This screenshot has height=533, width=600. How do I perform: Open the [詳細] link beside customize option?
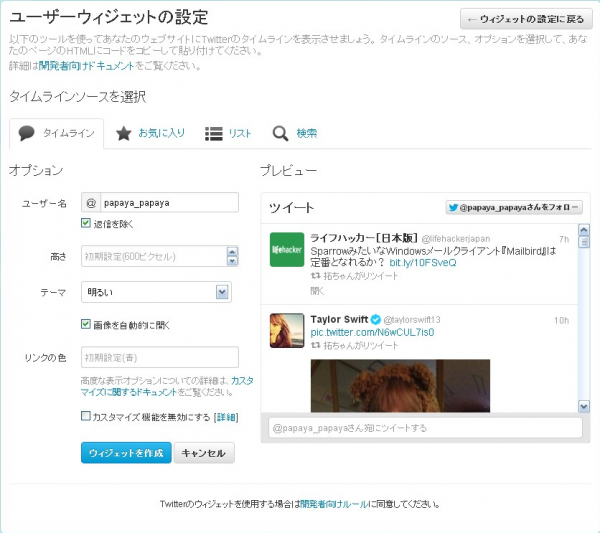226,417
